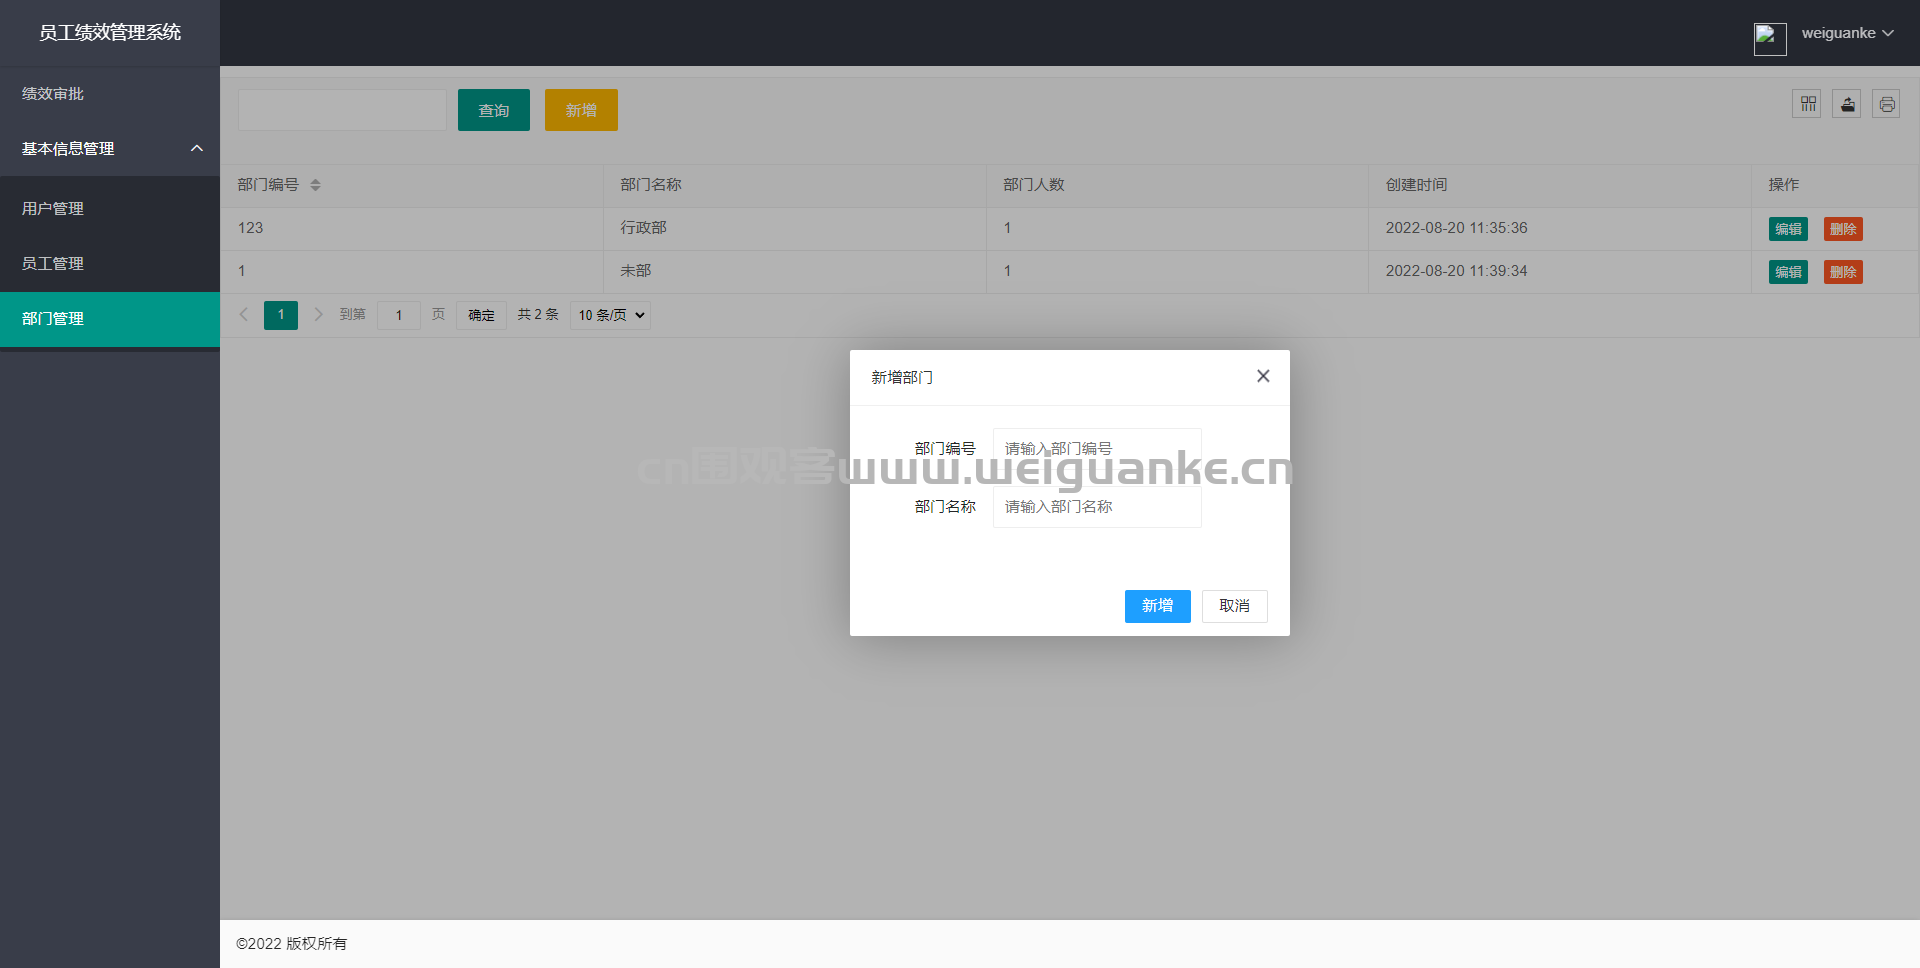The image size is (1920, 968).
Task: Click the 员工绩效管理系统 title
Action: point(110,32)
